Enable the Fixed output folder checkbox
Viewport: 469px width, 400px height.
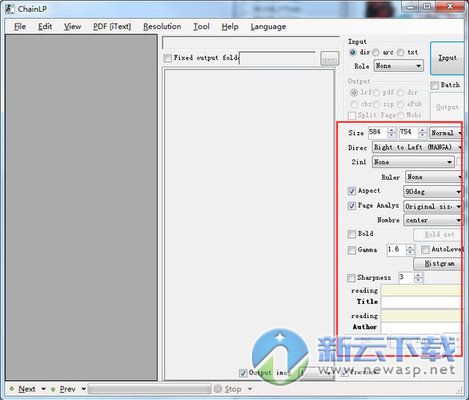[168, 58]
